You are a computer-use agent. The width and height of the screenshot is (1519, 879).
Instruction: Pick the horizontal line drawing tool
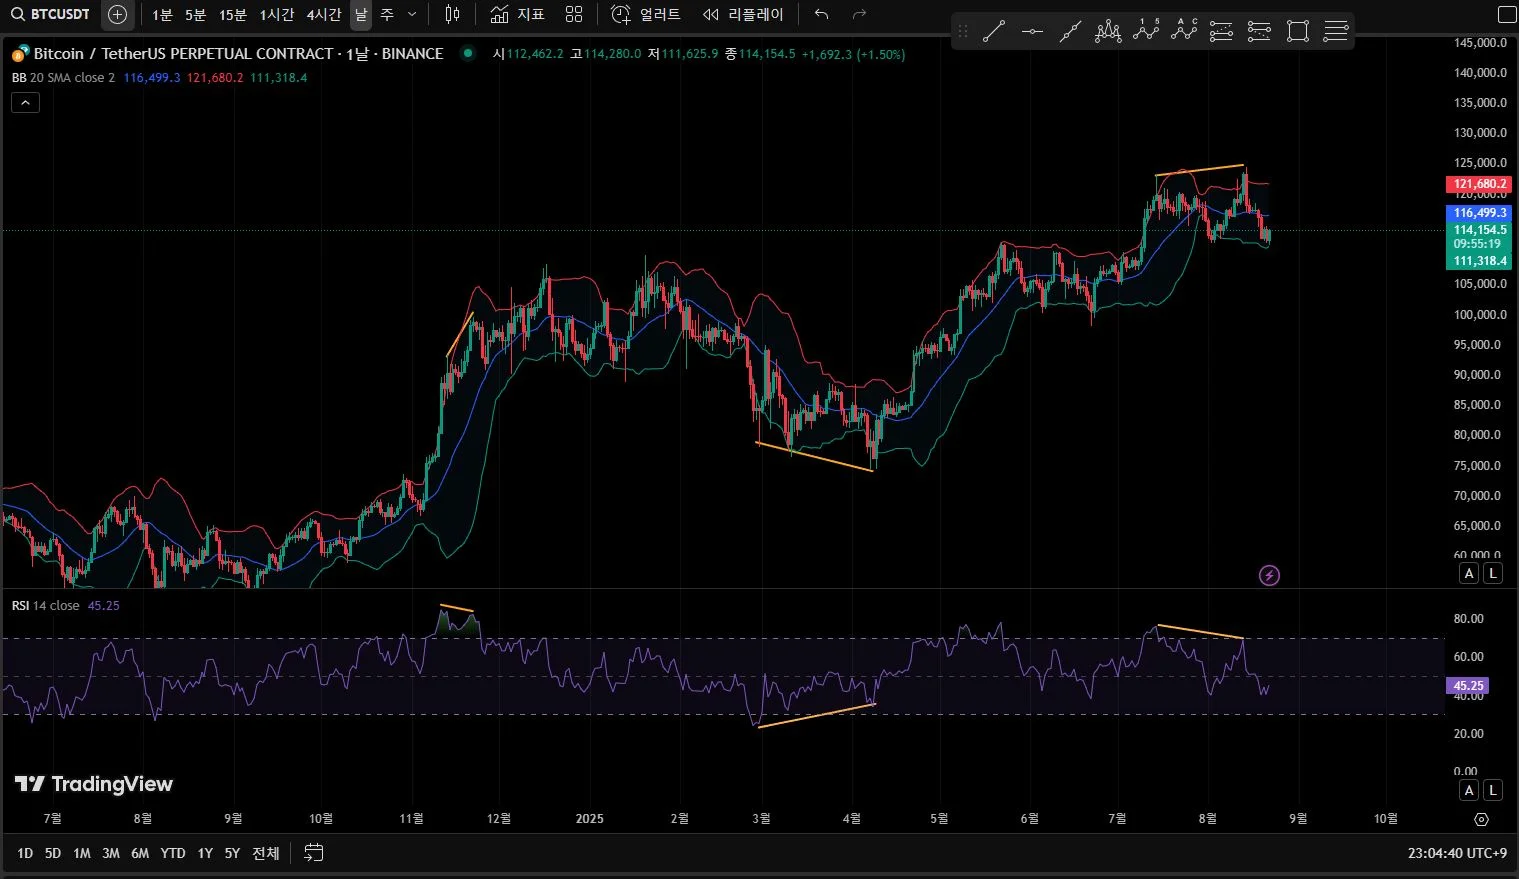1032,32
